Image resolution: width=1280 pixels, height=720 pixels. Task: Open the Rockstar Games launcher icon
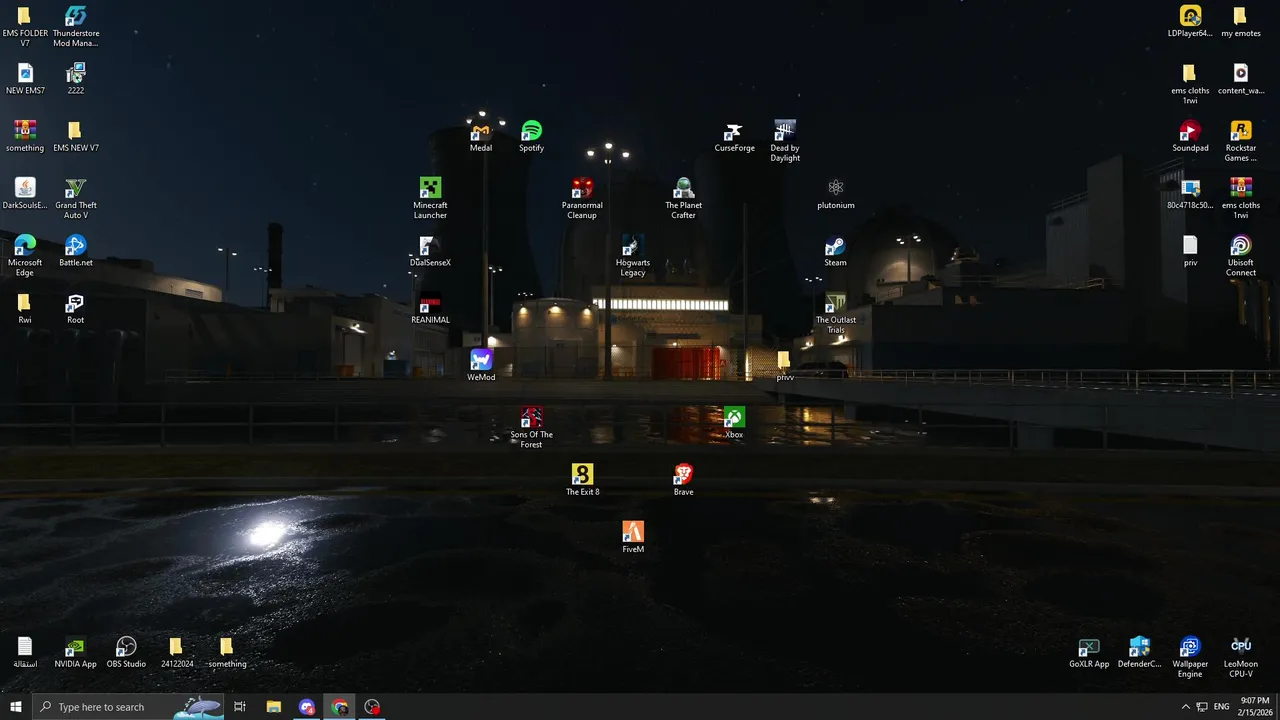click(x=1241, y=141)
